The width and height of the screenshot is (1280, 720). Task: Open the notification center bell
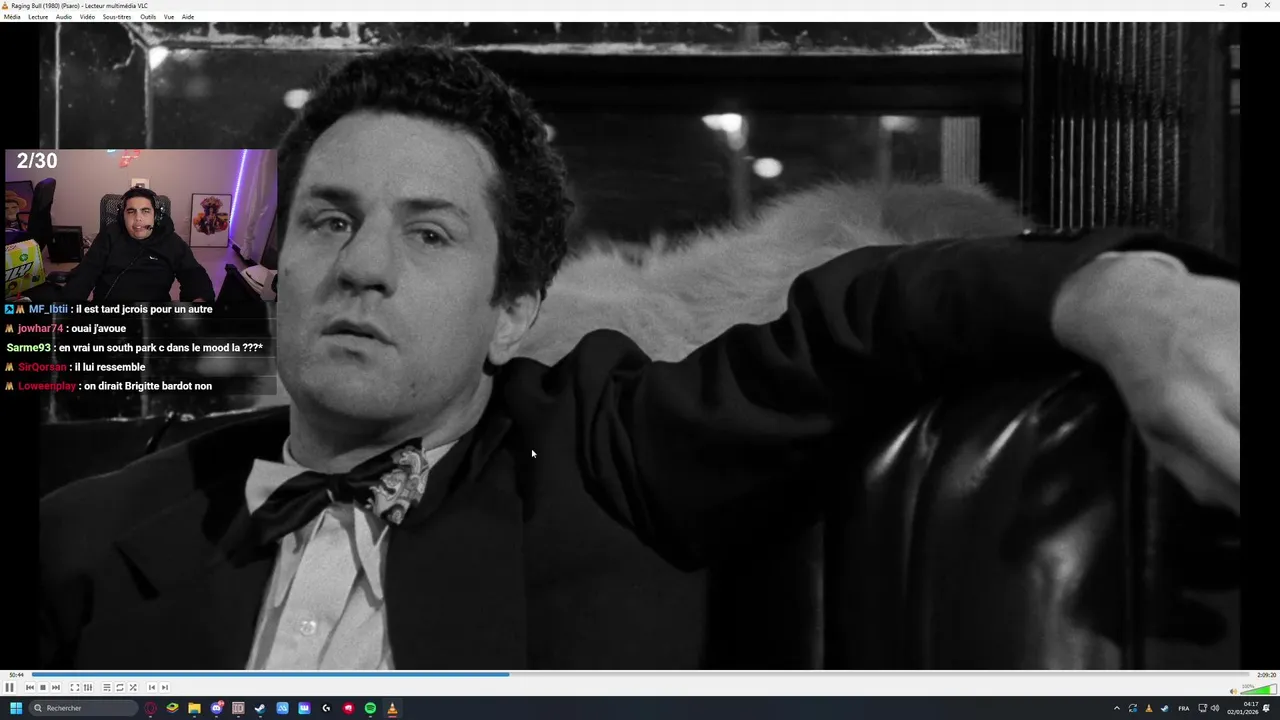1267,708
